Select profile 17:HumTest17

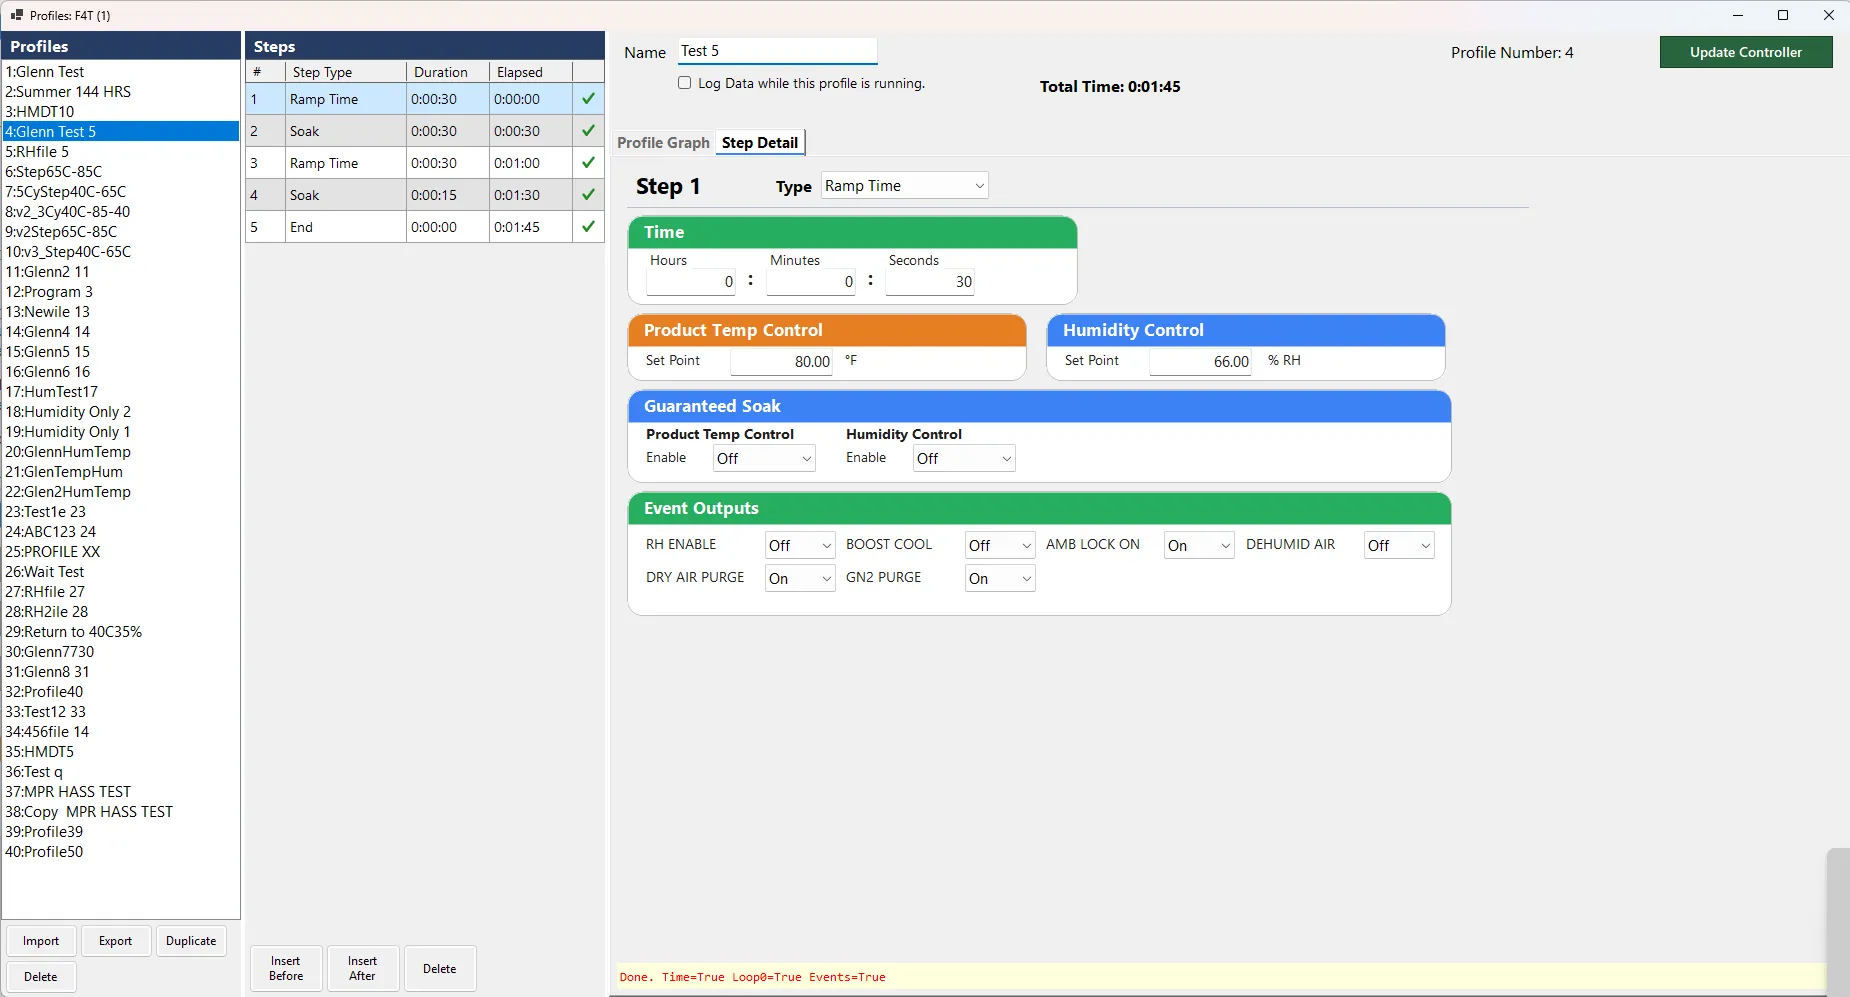pyautogui.click(x=121, y=391)
